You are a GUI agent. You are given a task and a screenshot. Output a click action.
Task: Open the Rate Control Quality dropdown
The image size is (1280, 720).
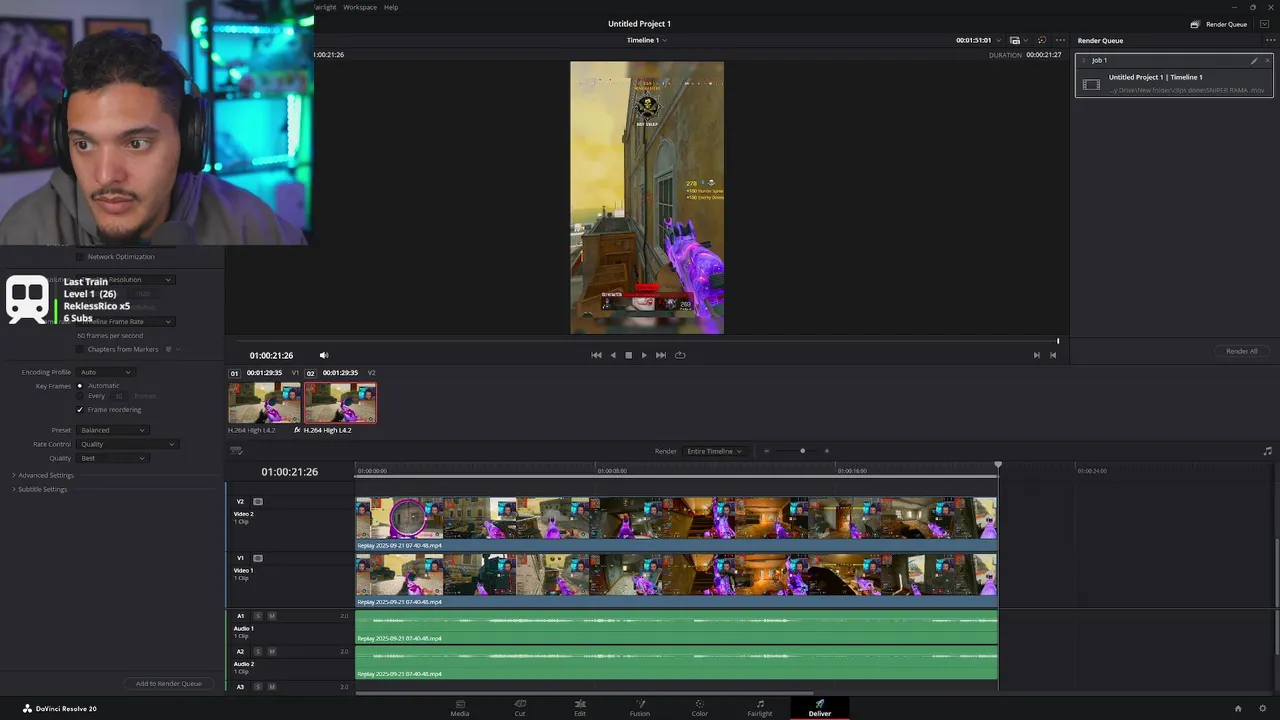click(127, 444)
